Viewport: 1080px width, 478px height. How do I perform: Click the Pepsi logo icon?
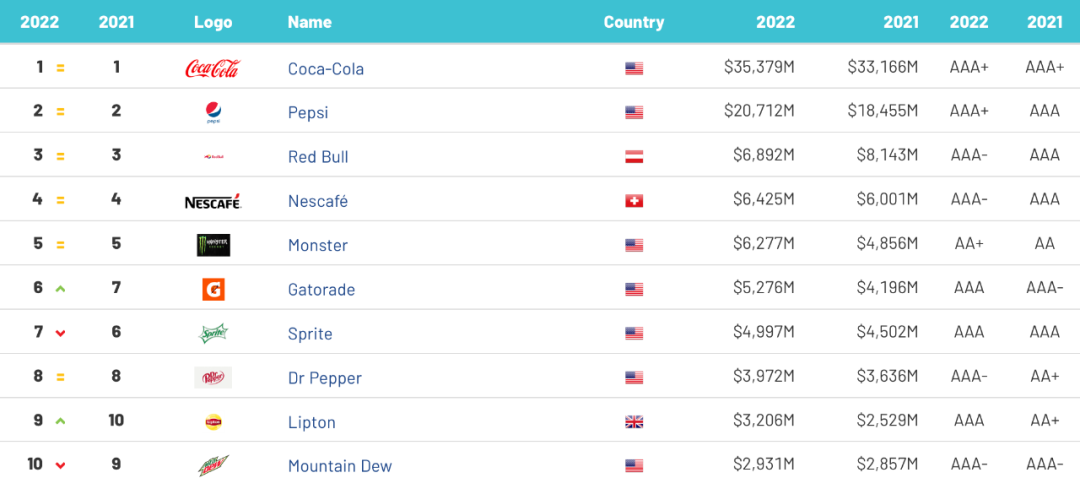click(213, 113)
